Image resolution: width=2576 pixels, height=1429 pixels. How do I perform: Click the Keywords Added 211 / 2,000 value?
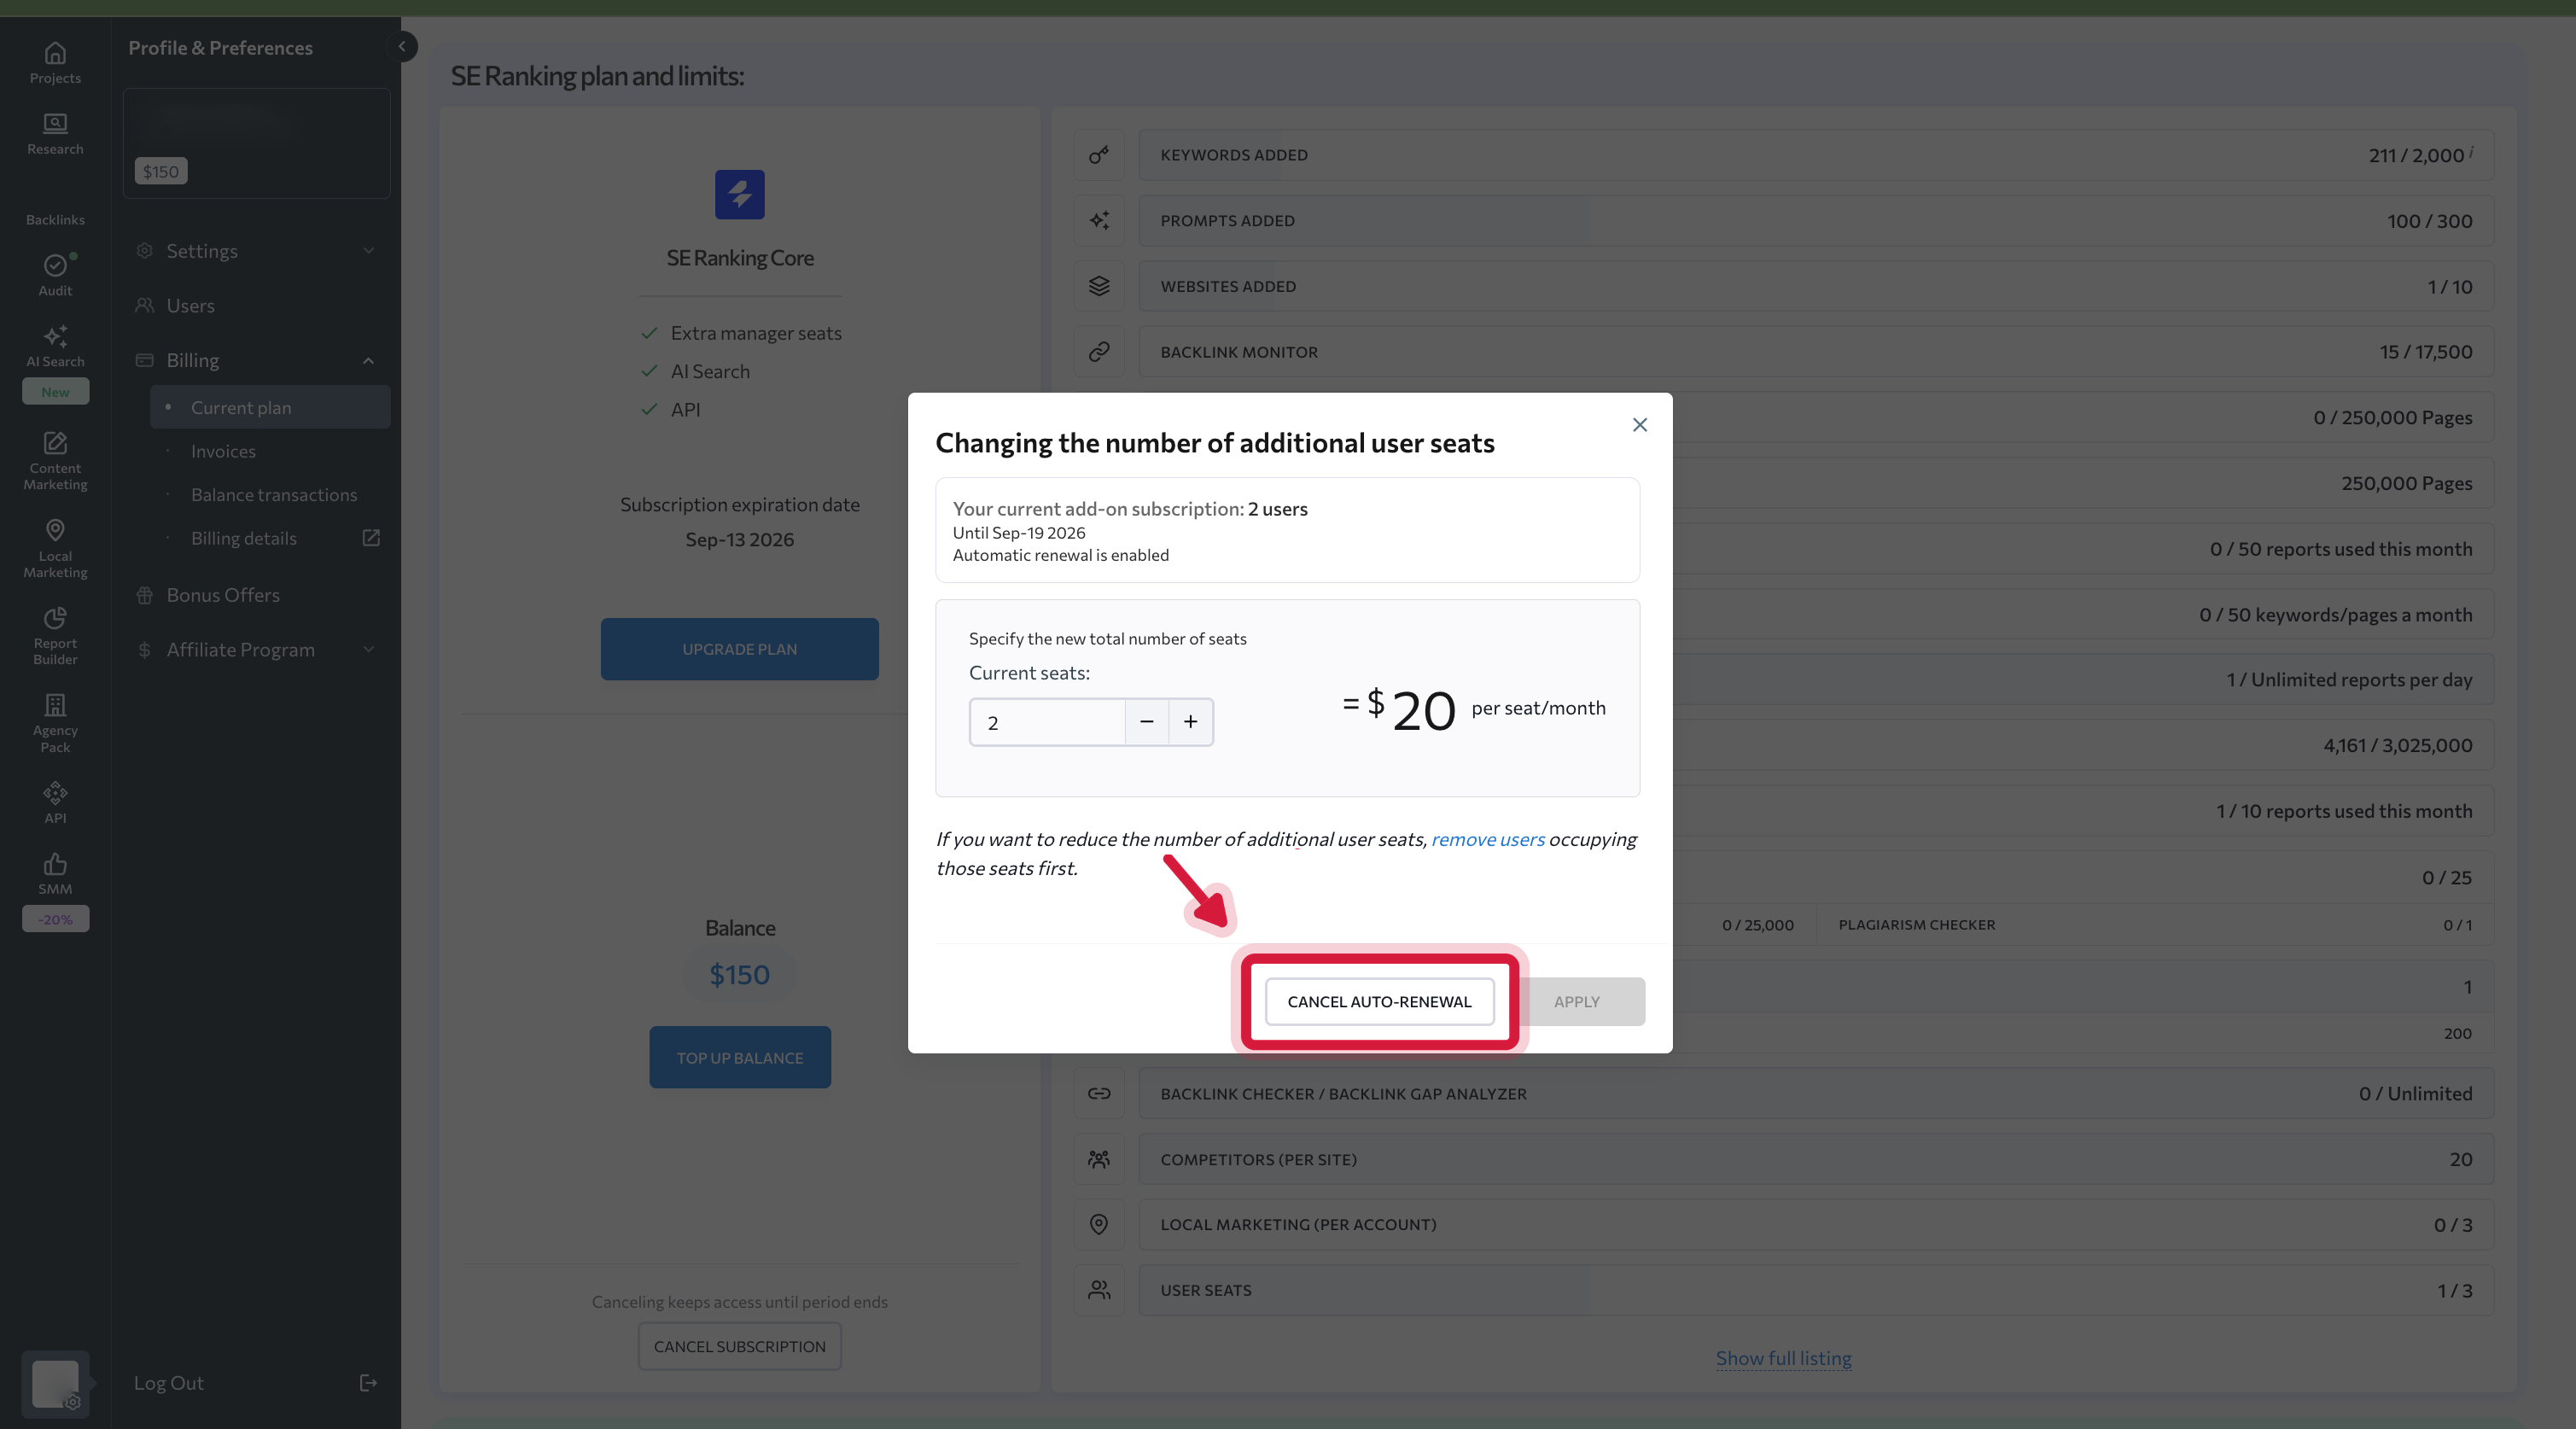click(2415, 155)
